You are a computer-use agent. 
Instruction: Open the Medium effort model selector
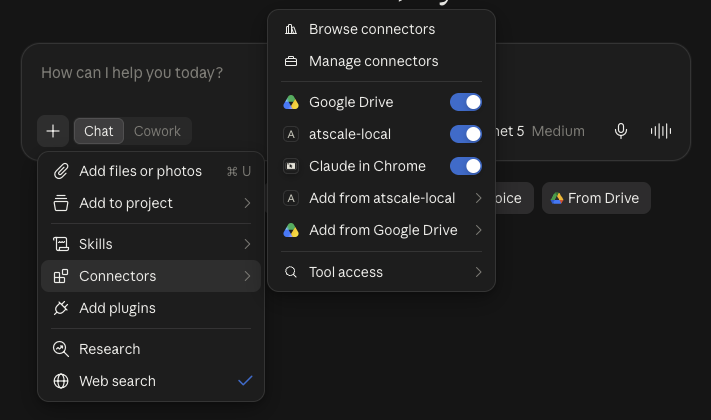558,131
